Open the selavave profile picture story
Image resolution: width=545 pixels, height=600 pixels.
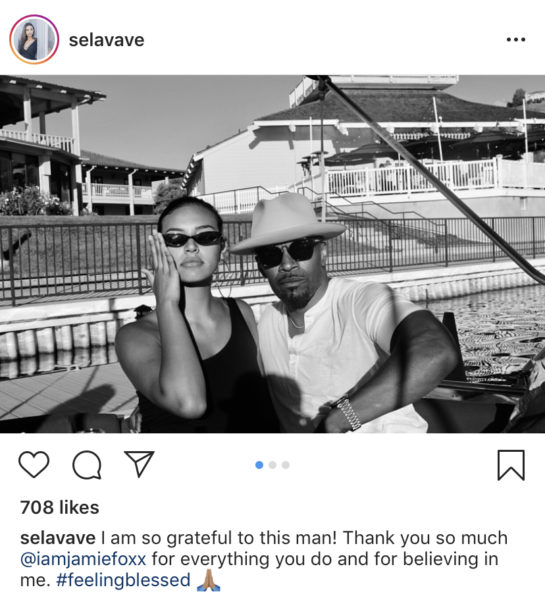[34, 39]
